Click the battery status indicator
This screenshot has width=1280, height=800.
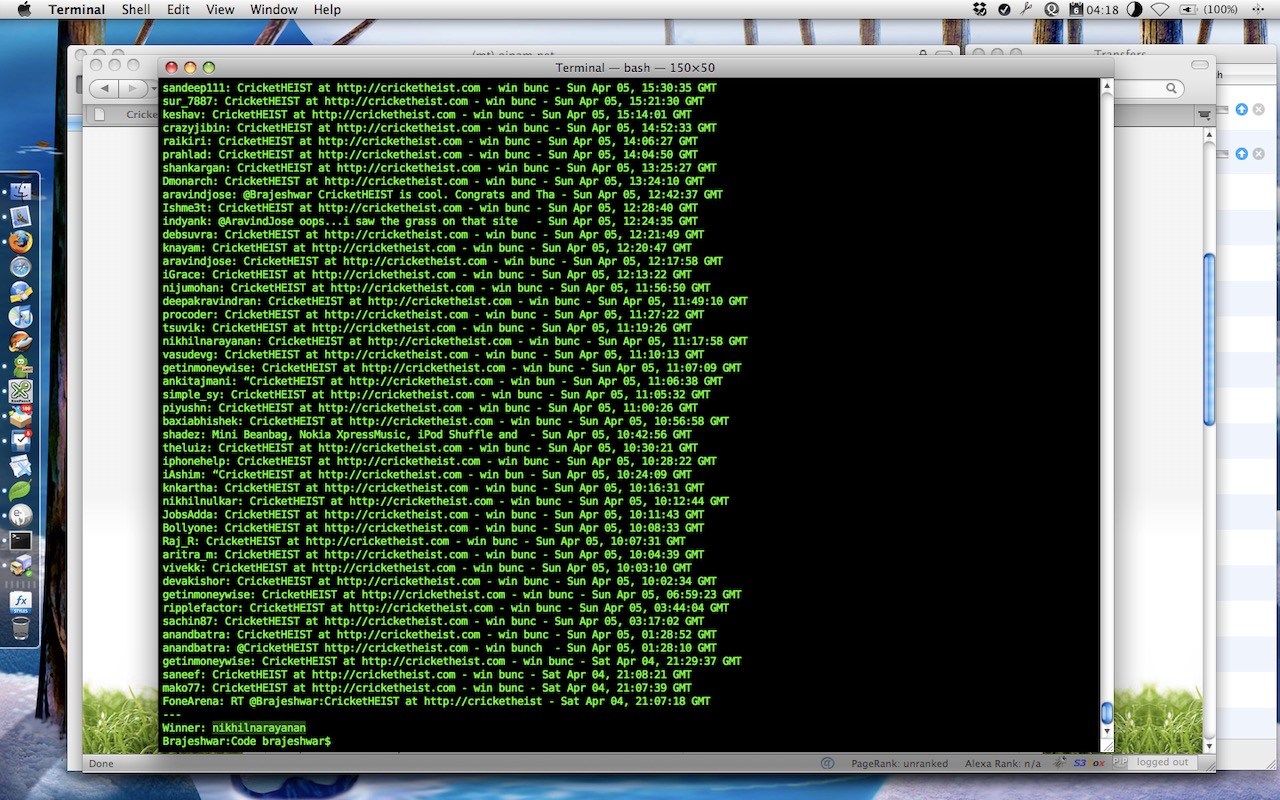(x=1188, y=9)
